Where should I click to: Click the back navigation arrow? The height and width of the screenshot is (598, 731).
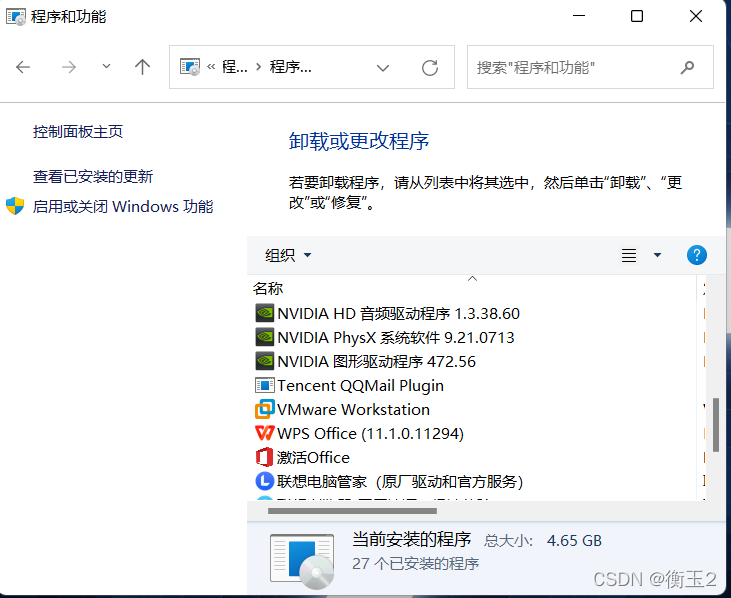pos(23,68)
